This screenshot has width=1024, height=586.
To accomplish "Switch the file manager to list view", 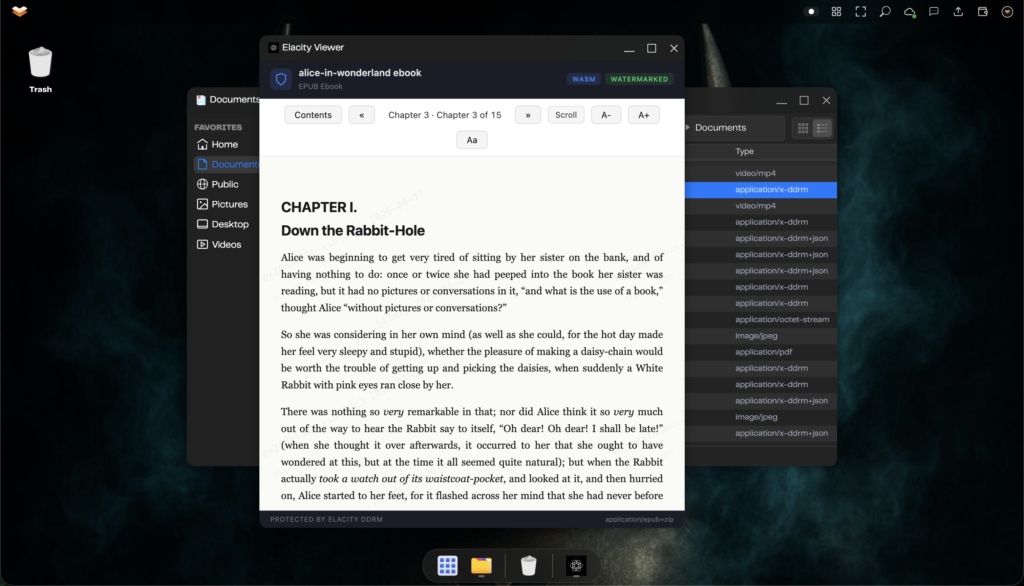I will point(822,128).
